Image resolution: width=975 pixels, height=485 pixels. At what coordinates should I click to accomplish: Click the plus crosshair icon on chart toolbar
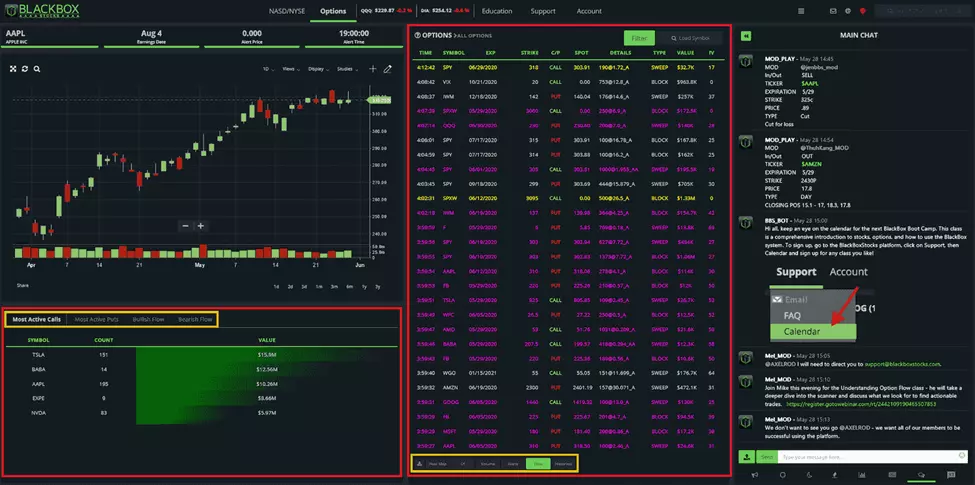pyautogui.click(x=372, y=69)
